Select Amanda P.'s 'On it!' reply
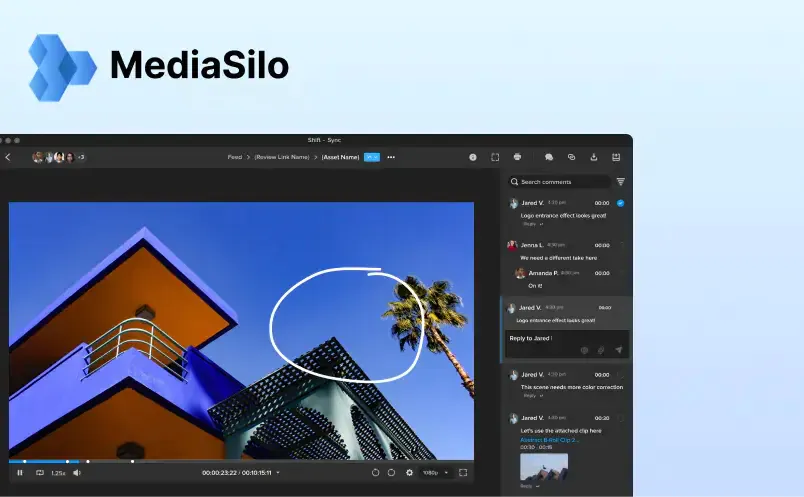804x497 pixels. [535, 286]
